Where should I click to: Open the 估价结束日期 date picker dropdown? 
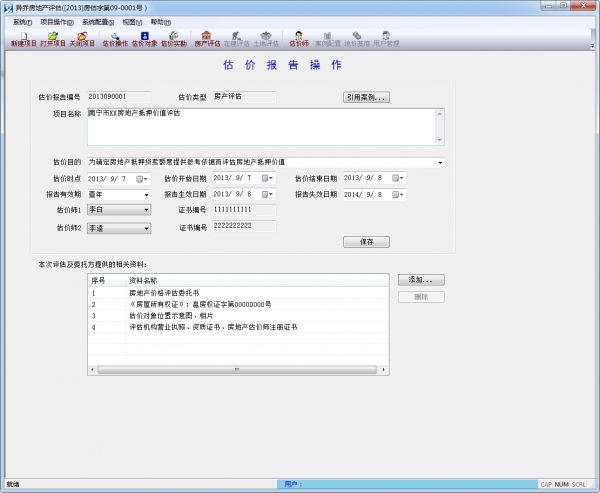point(398,178)
